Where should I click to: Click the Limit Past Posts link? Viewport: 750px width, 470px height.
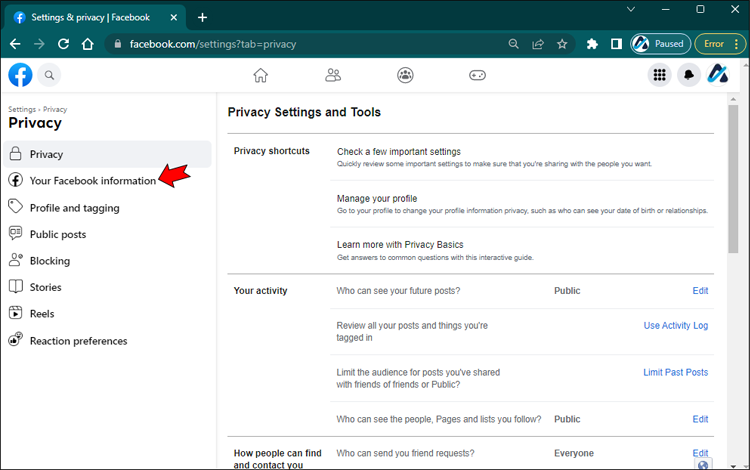click(x=675, y=372)
